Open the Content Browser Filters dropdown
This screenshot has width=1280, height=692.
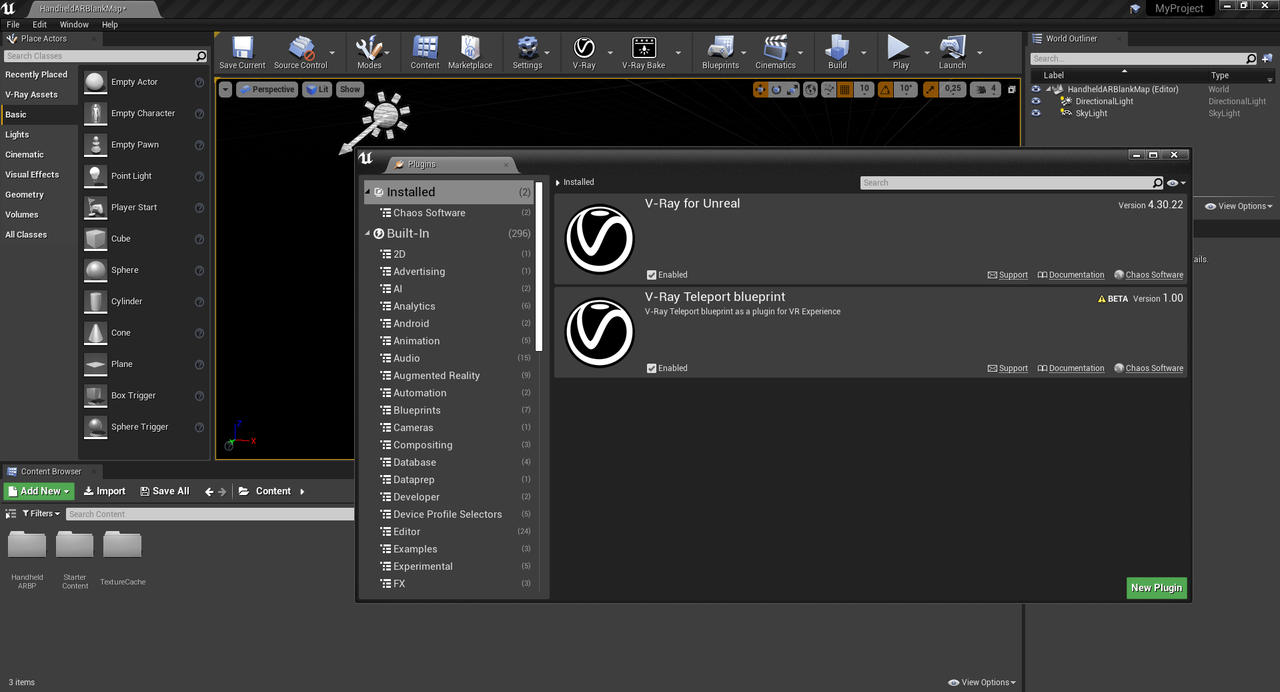pyautogui.click(x=41, y=514)
